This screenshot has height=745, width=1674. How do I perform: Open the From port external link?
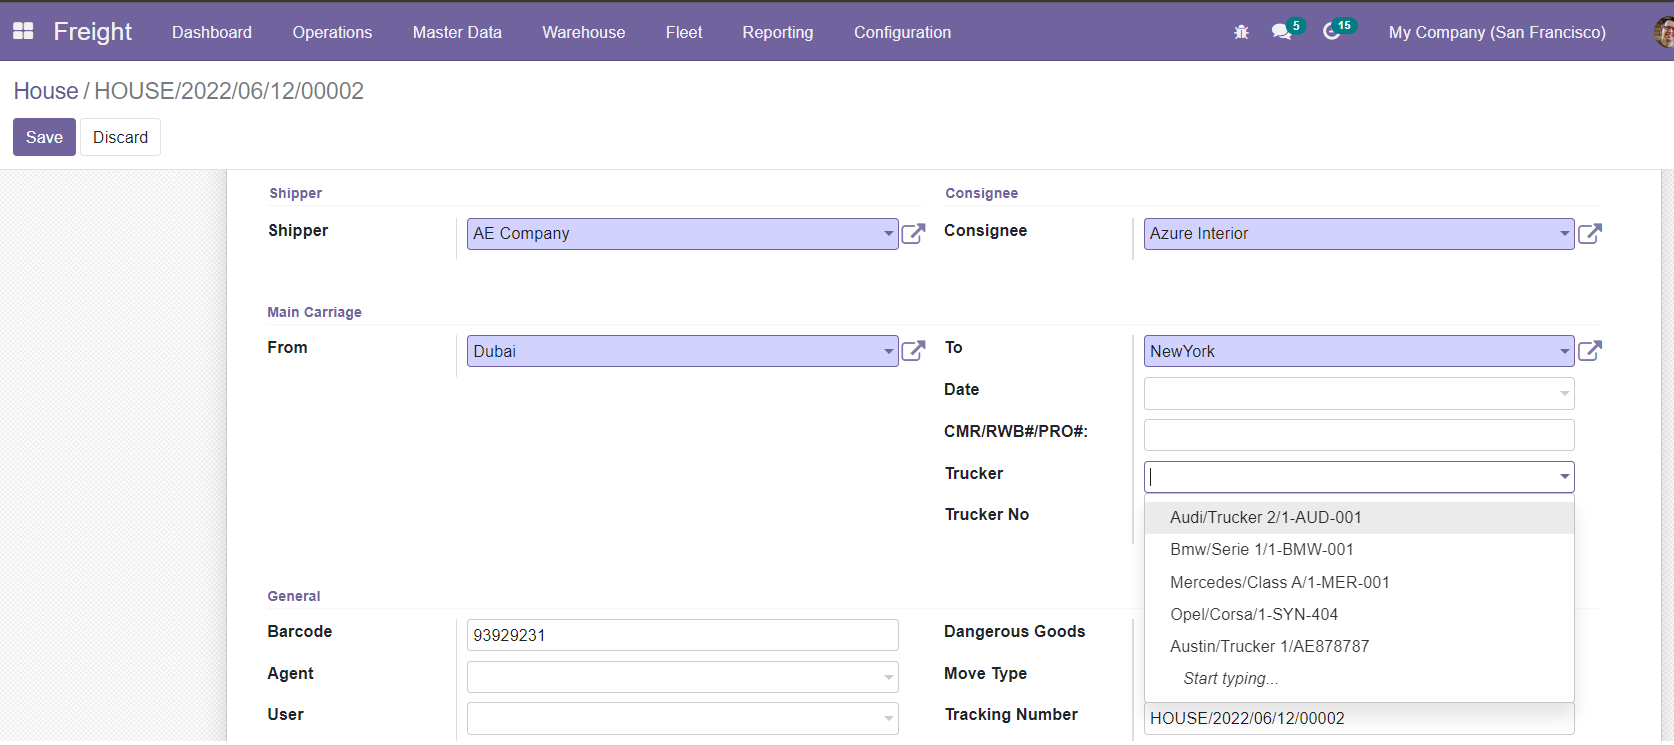(913, 351)
